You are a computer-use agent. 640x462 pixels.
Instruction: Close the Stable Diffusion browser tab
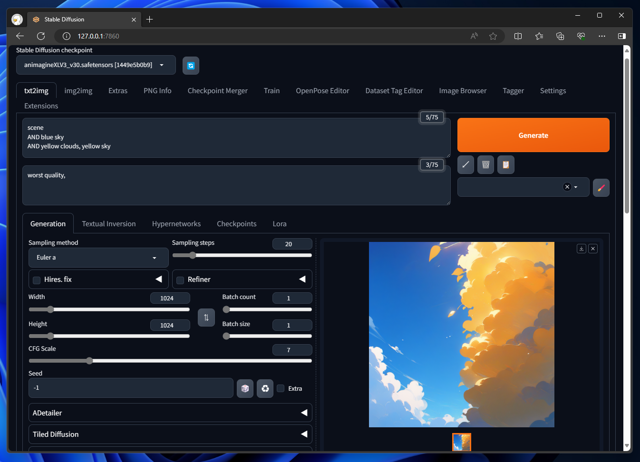point(133,20)
